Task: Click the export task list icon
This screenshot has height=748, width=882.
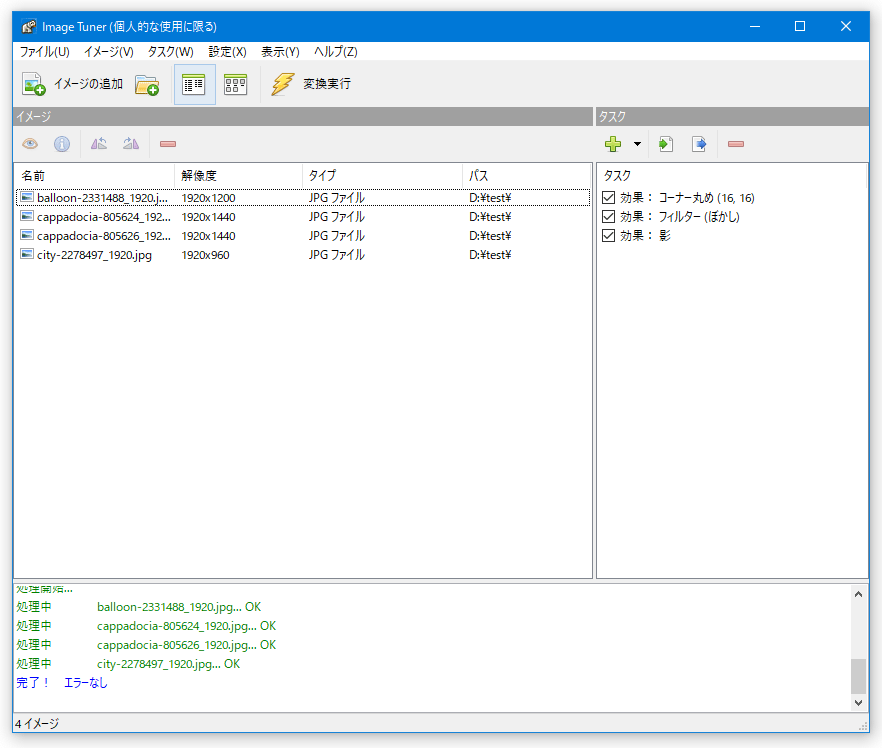Action: pyautogui.click(x=700, y=144)
